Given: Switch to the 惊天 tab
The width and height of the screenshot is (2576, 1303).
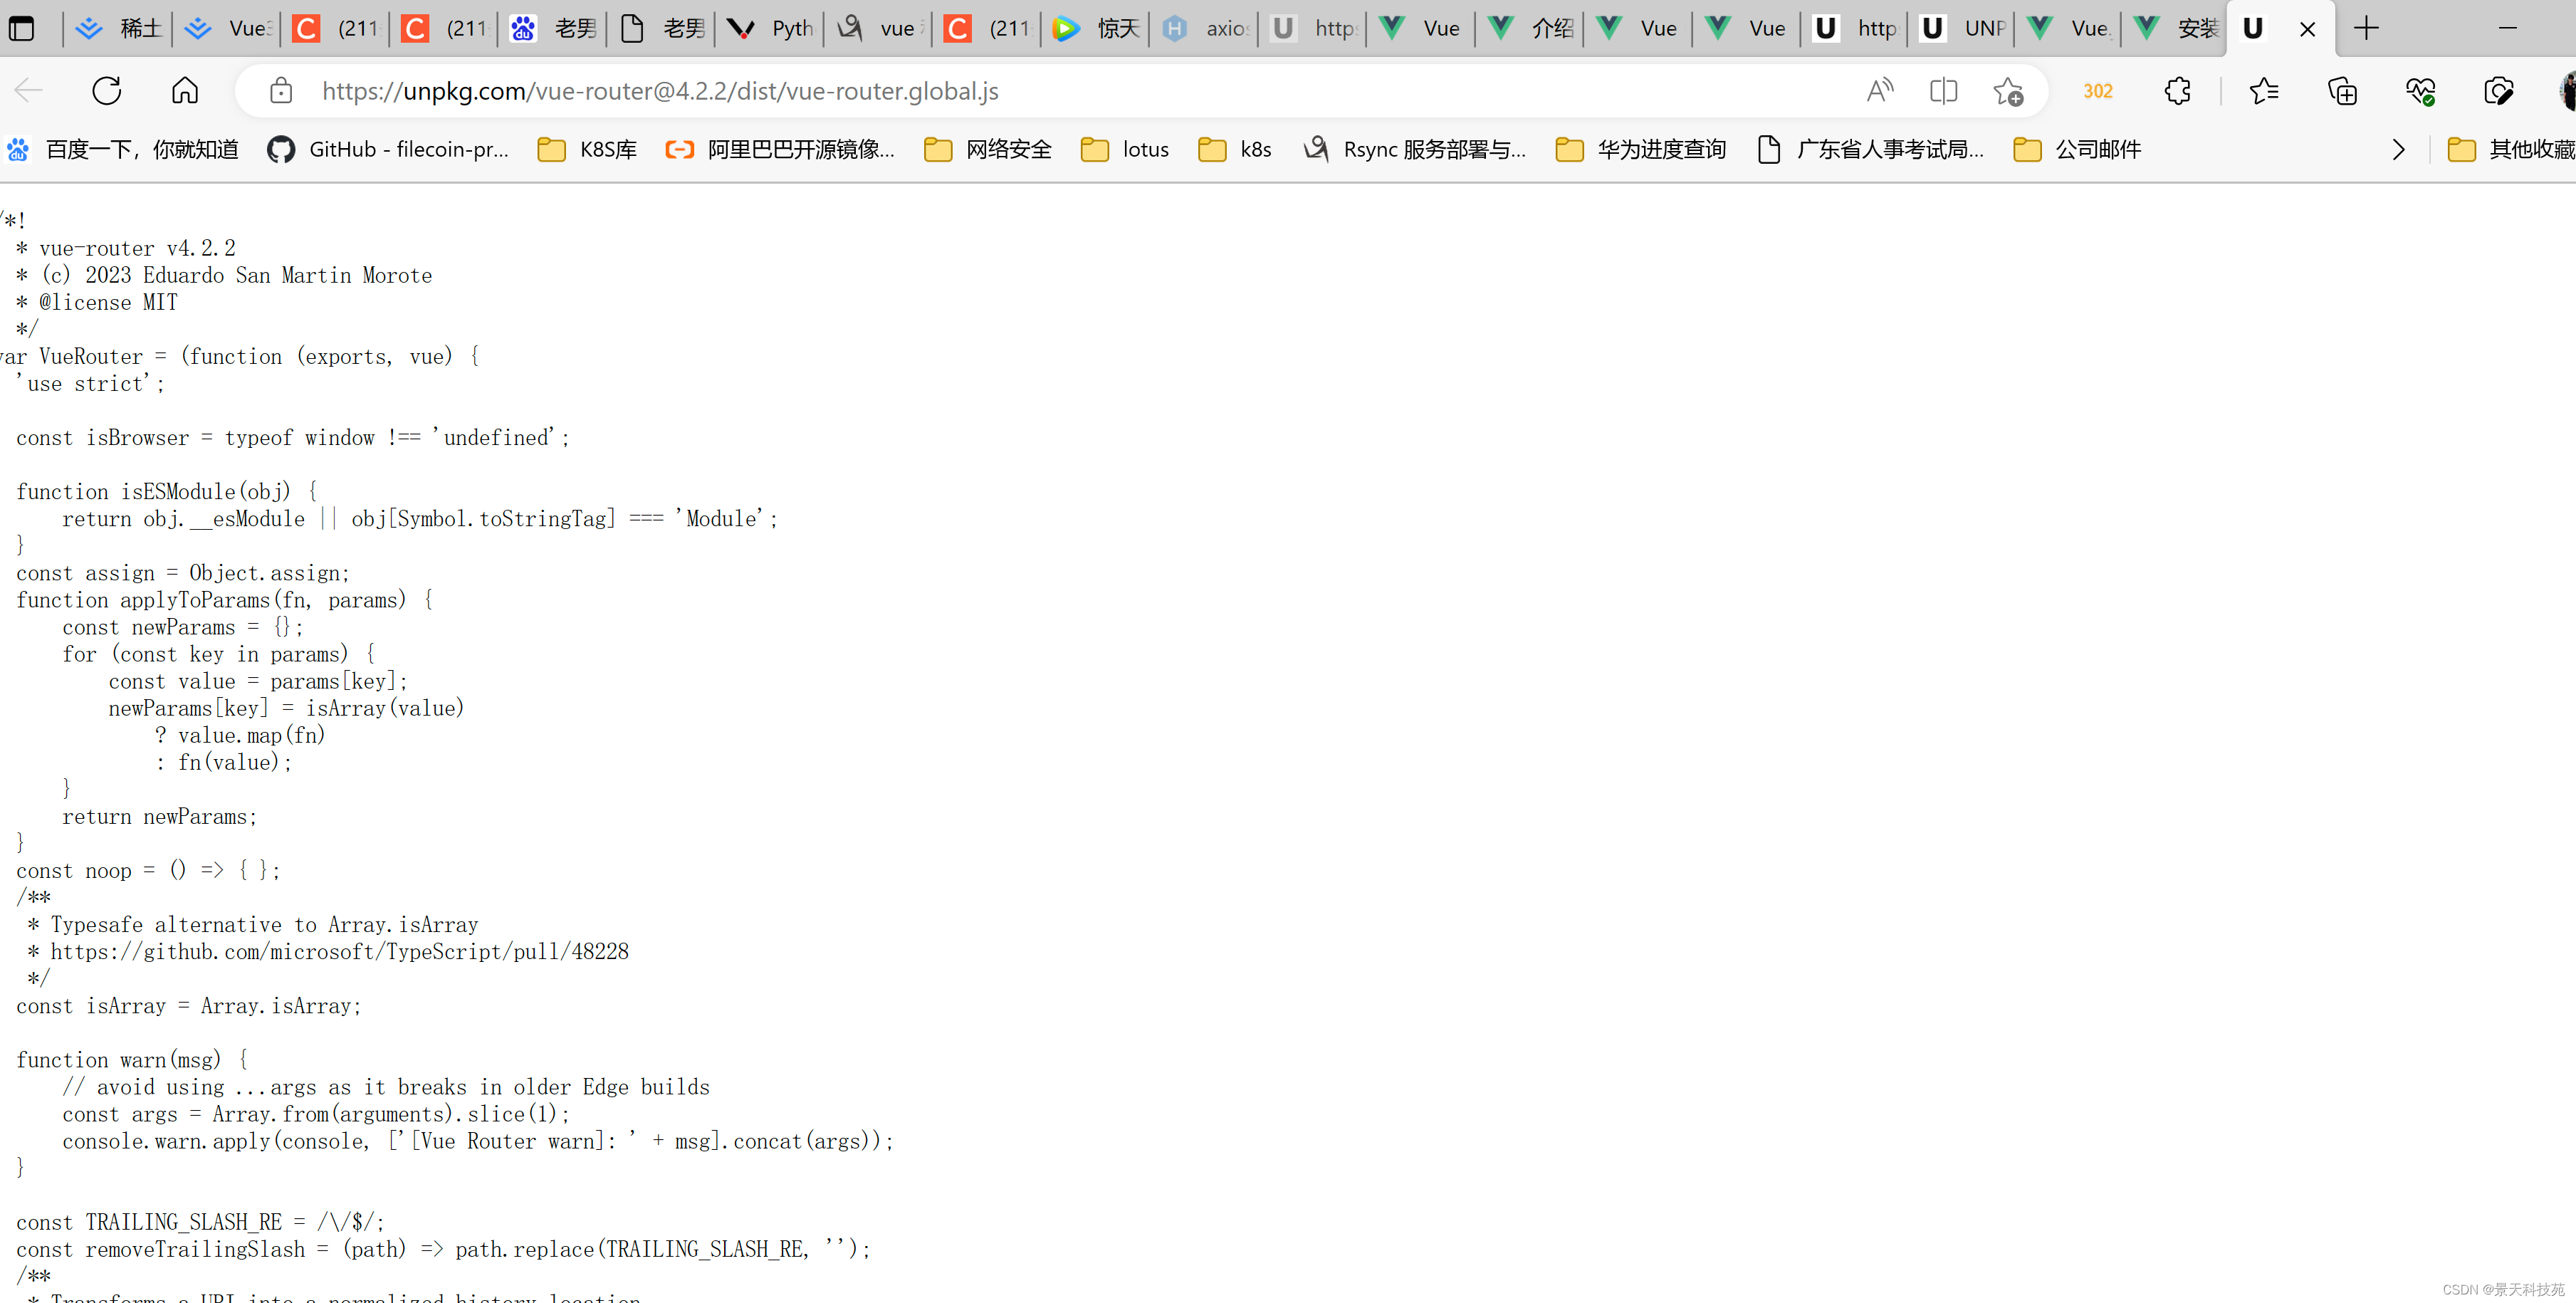Looking at the screenshot, I should [1096, 28].
